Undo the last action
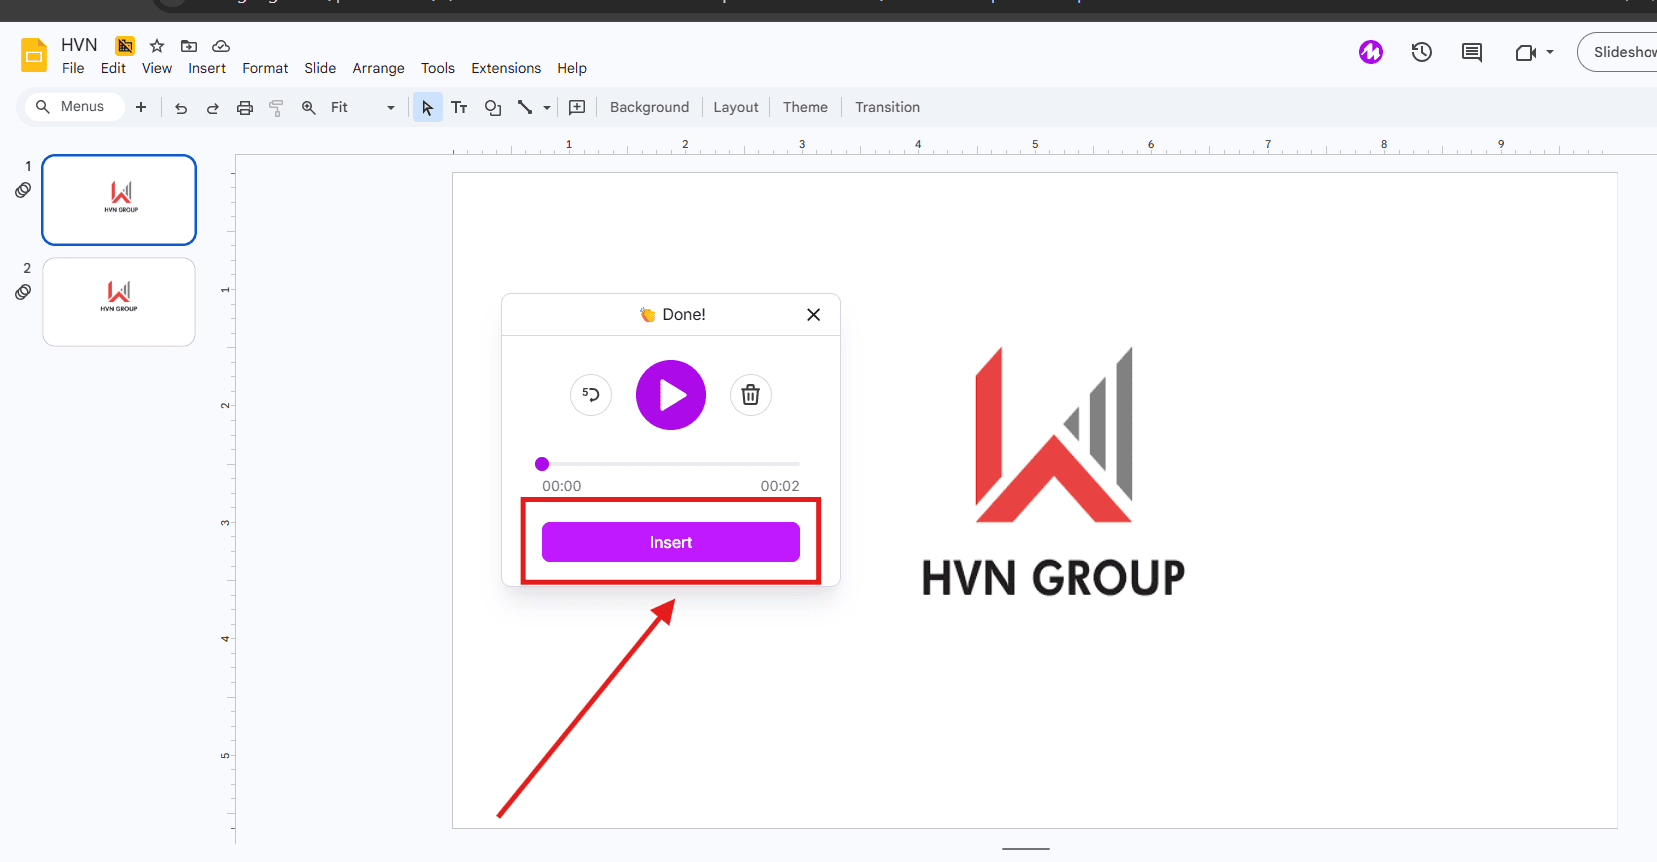This screenshot has height=862, width=1657. point(181,108)
